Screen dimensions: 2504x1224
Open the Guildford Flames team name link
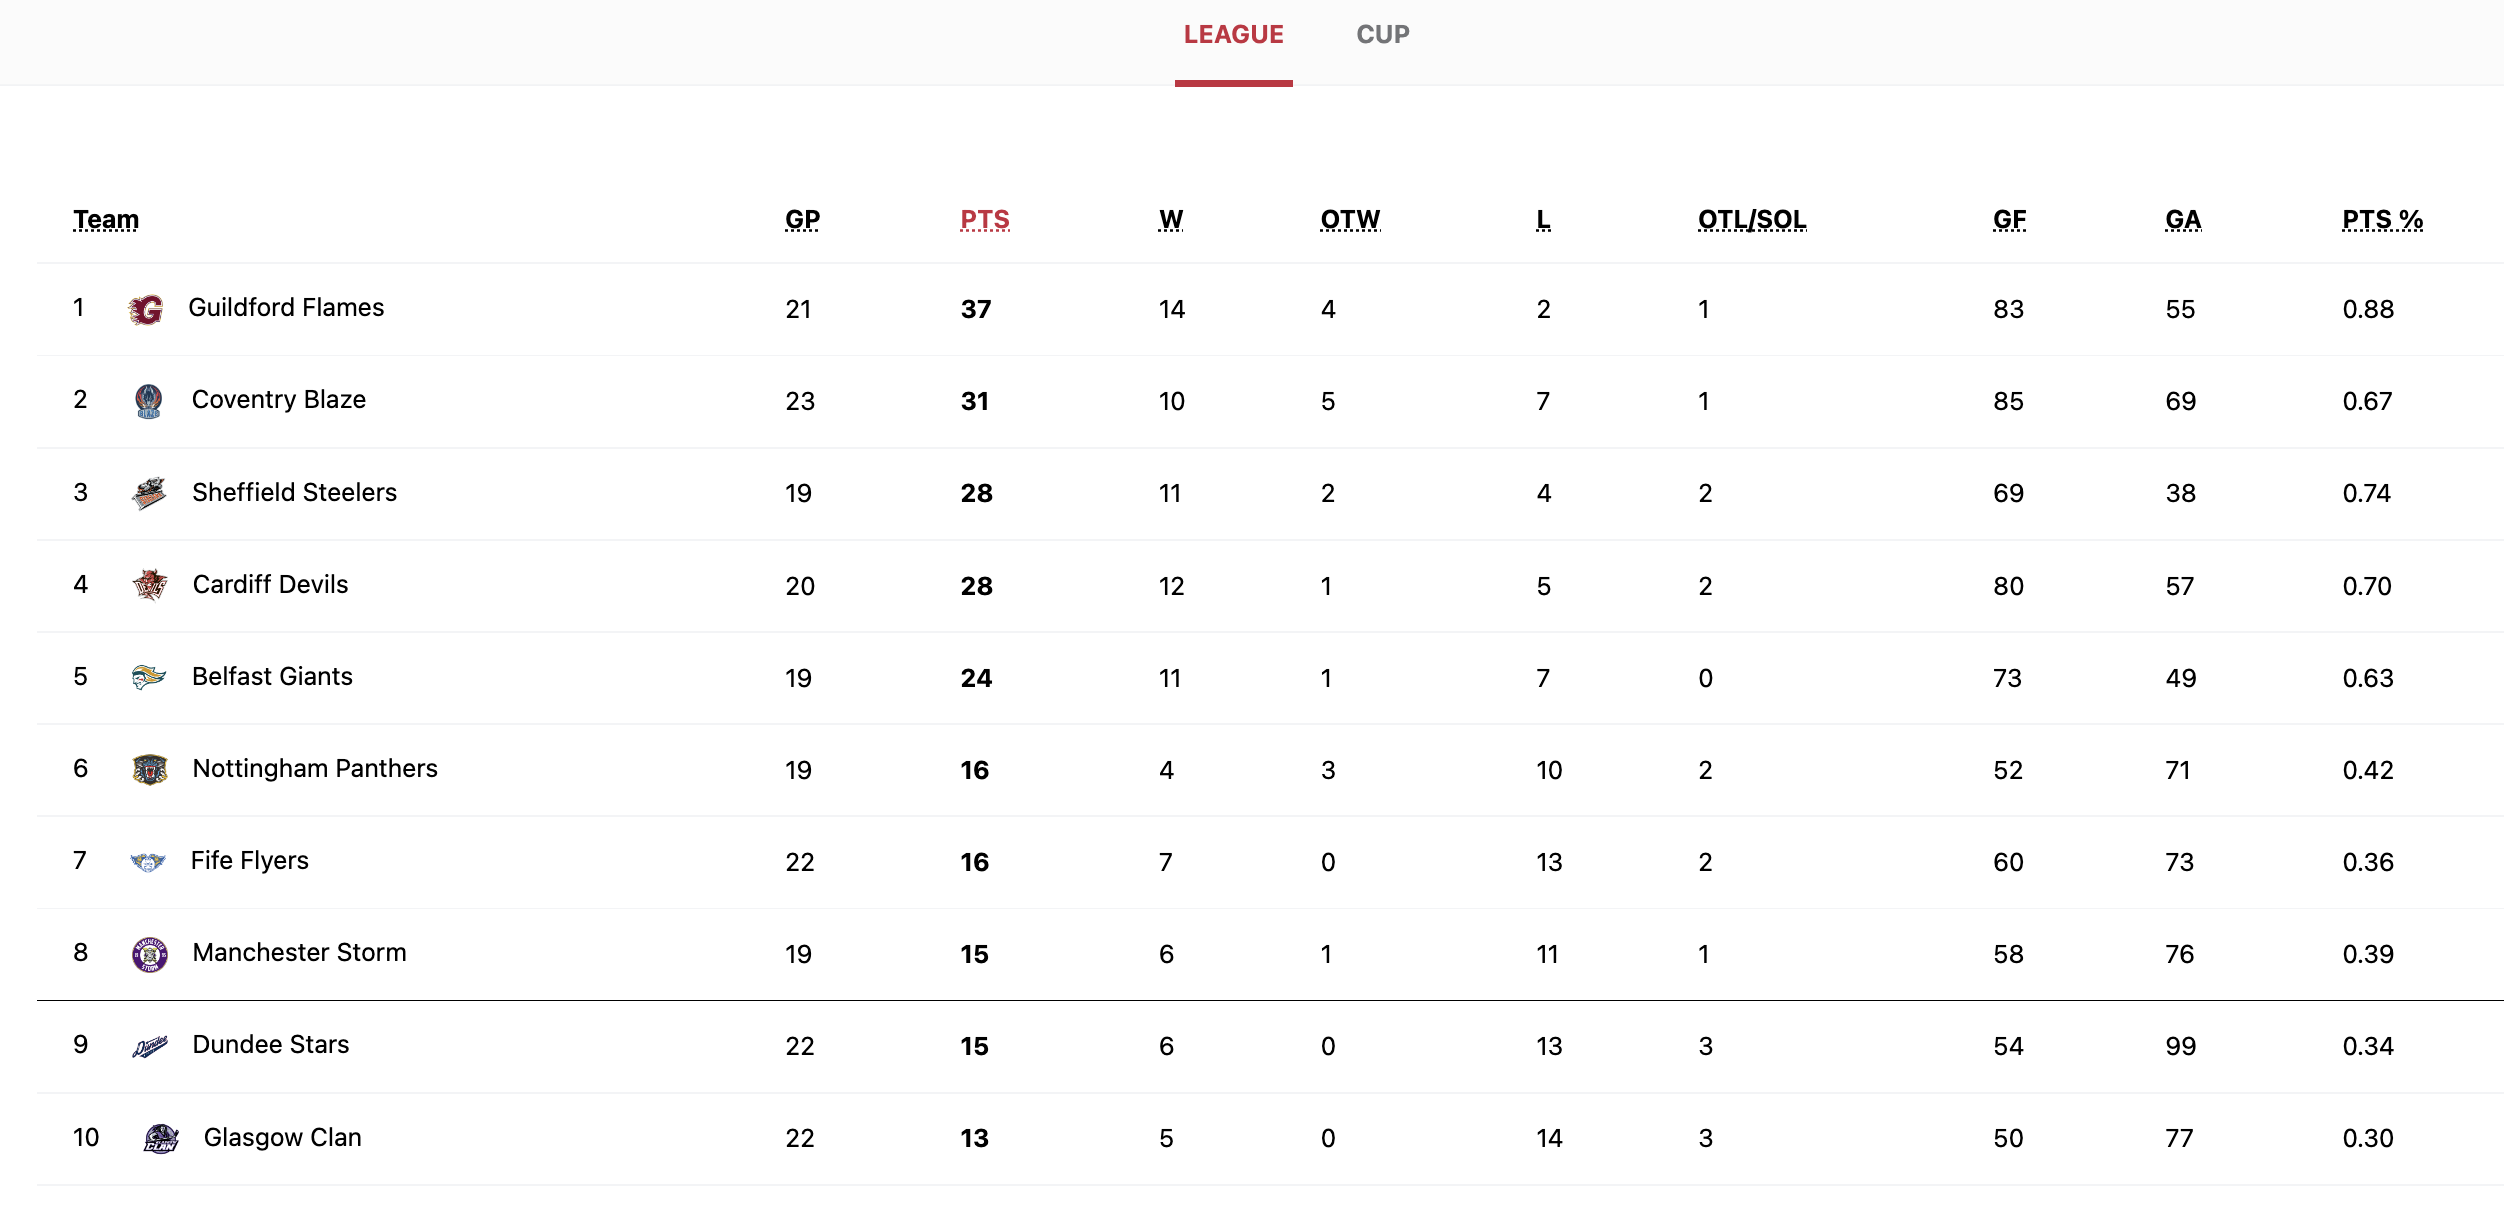(x=286, y=308)
